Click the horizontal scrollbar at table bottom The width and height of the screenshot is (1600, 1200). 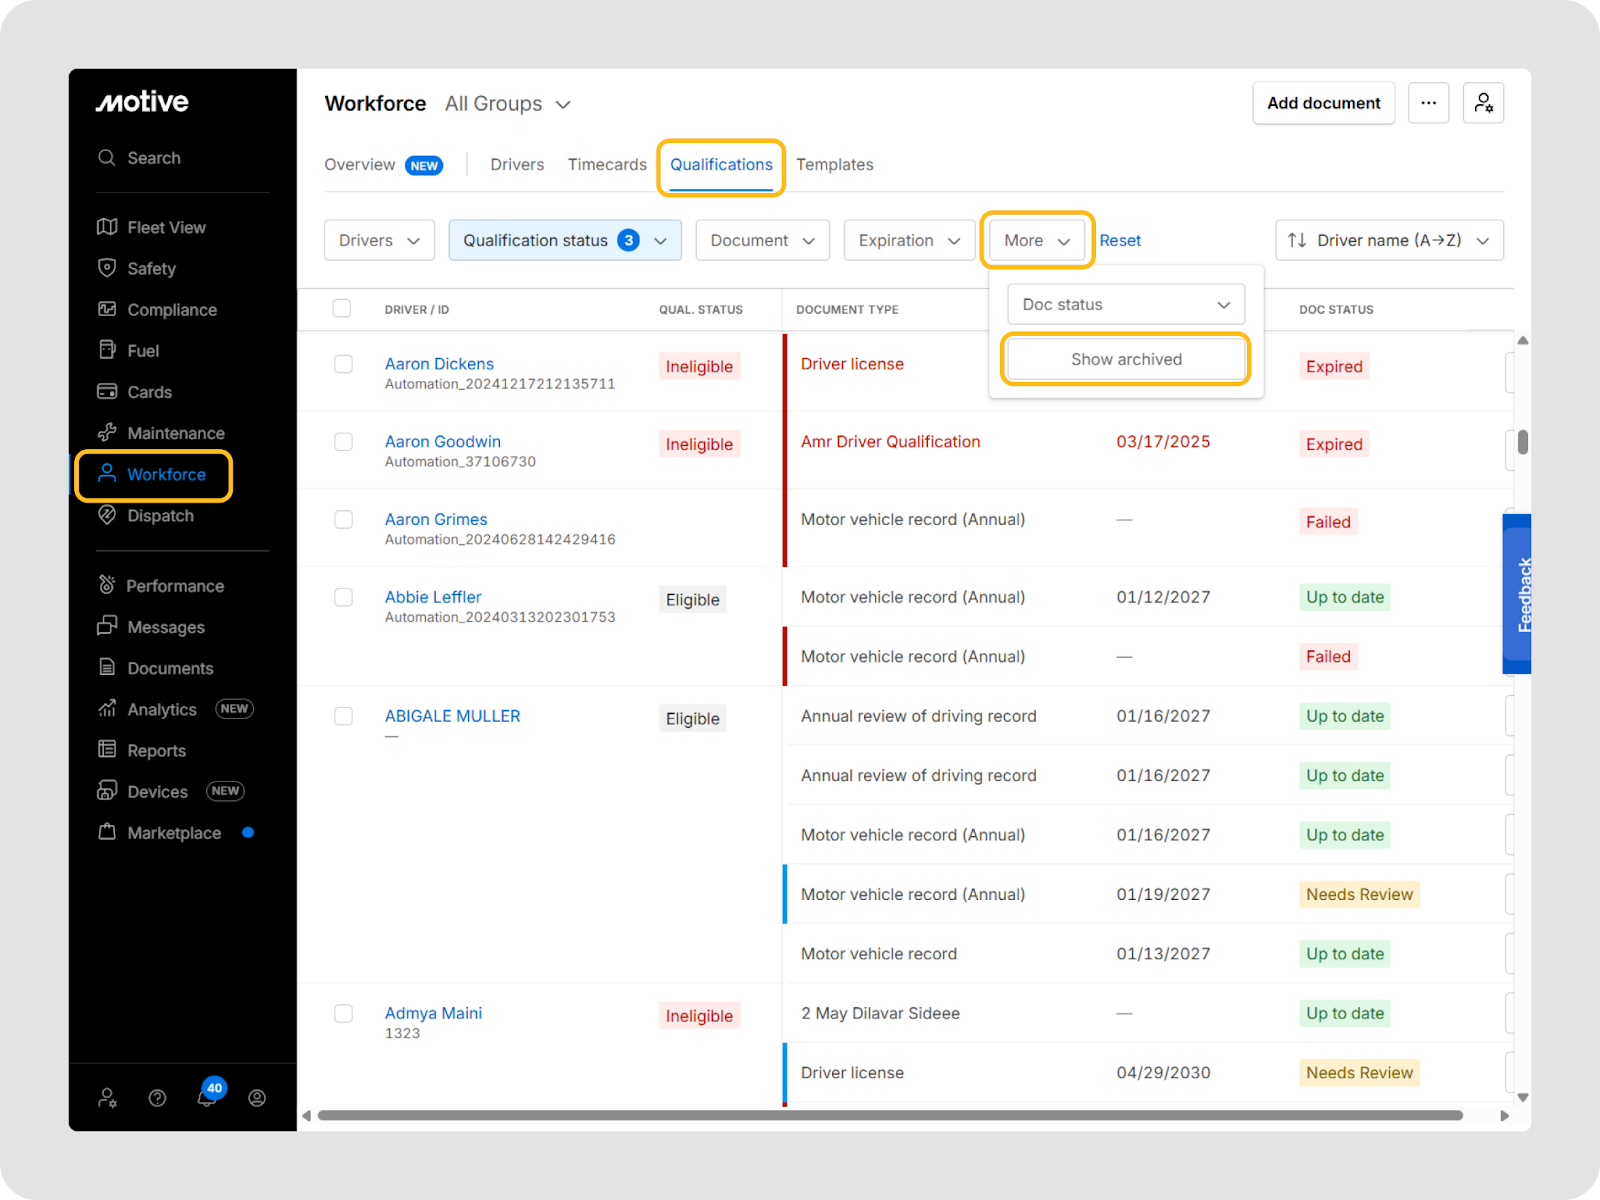pyautogui.click(x=890, y=1115)
